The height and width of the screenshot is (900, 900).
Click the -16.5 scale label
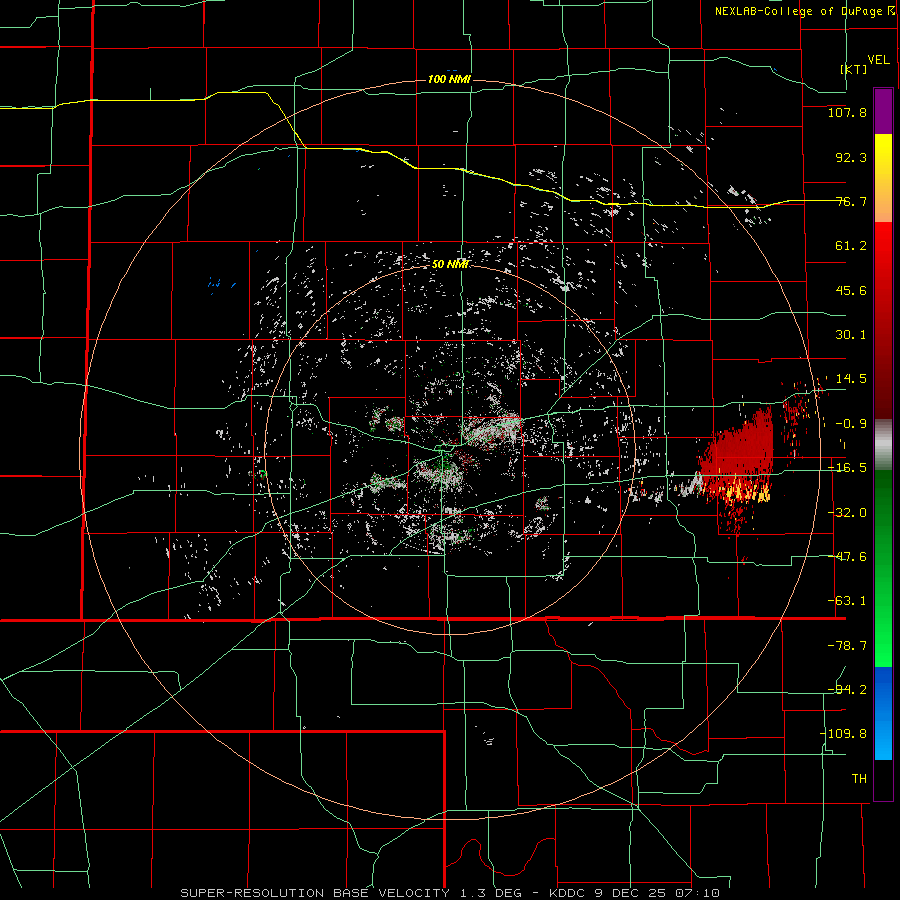(x=847, y=468)
